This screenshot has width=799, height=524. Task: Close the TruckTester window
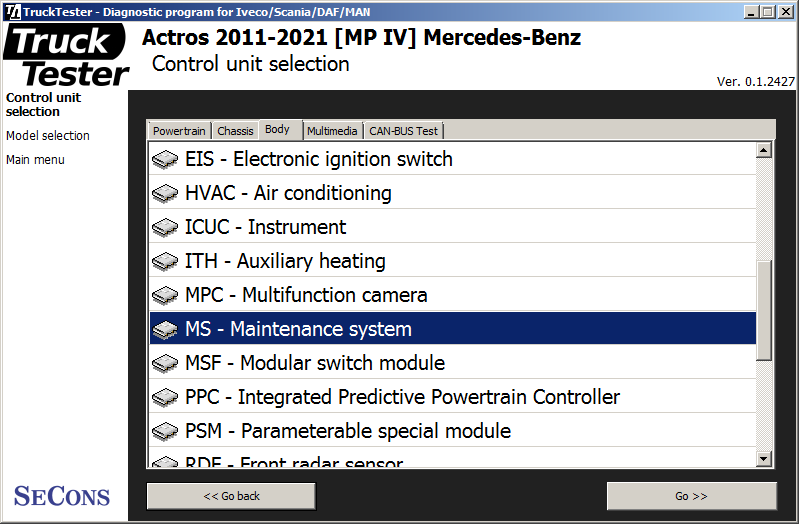coord(786,11)
